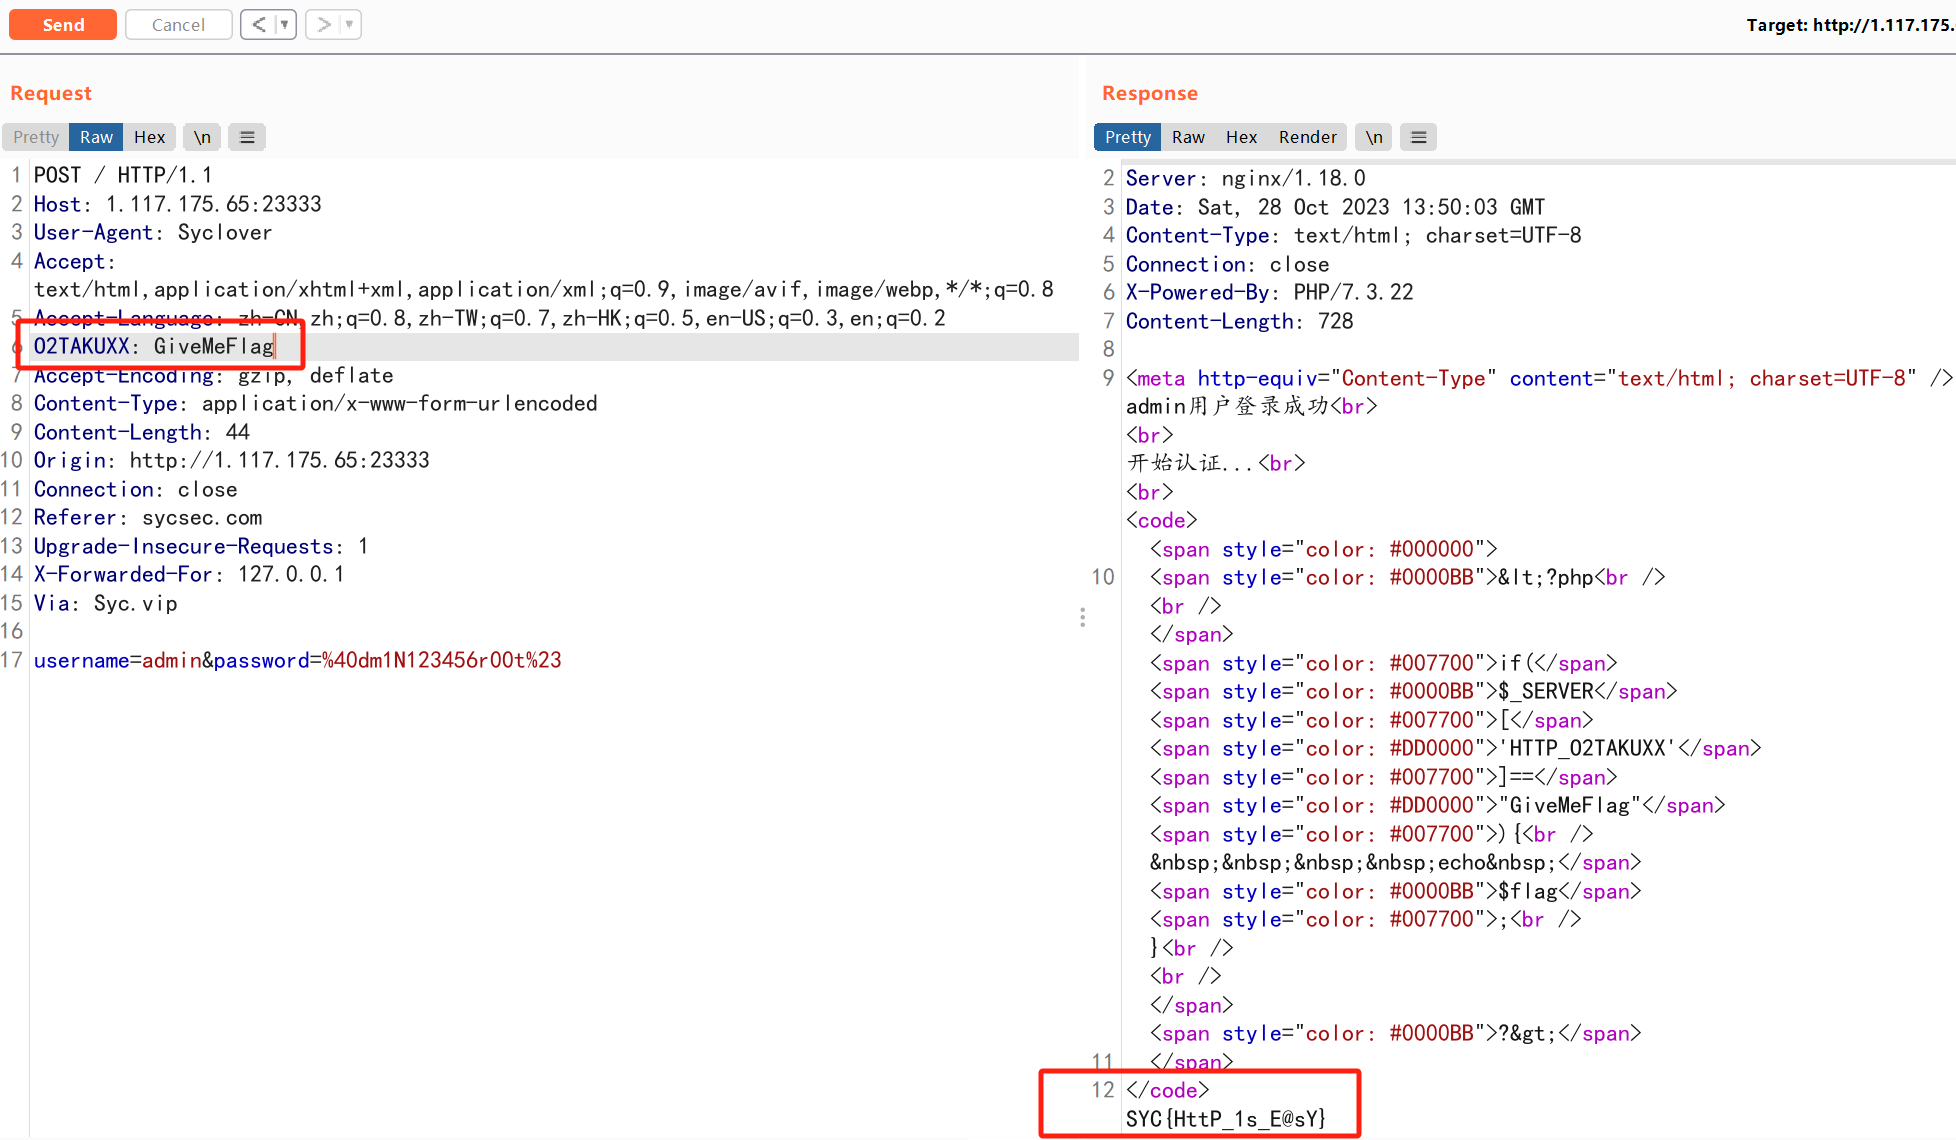Switch request view to the Hex tab
The height and width of the screenshot is (1140, 1956).
[149, 137]
